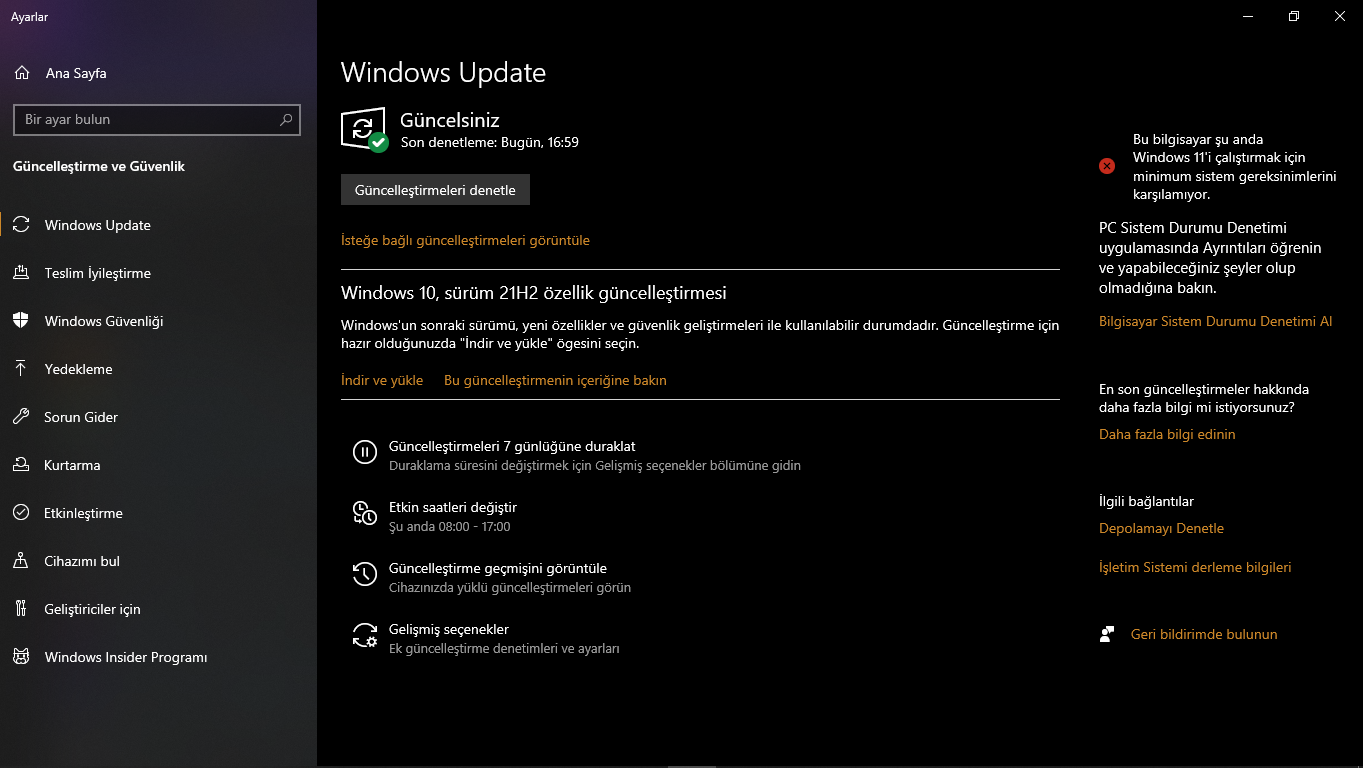Click the clock icon for Etkin saatleri değiştir
This screenshot has width=1363, height=768.
(365, 513)
